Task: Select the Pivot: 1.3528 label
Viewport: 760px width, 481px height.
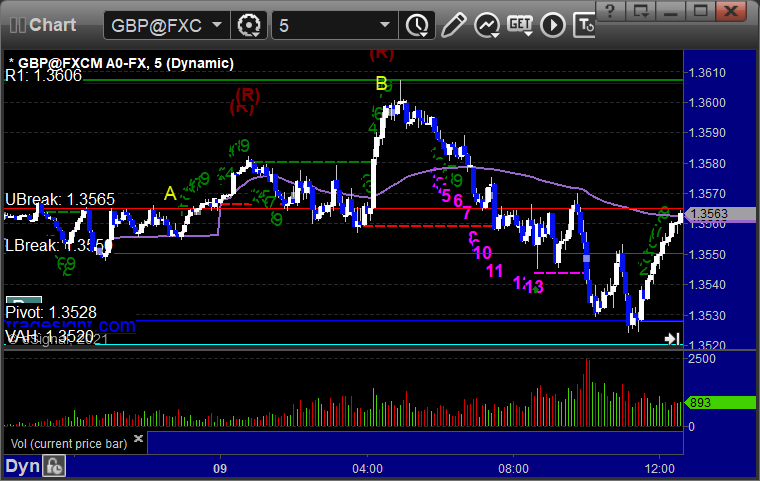Action: coord(51,312)
